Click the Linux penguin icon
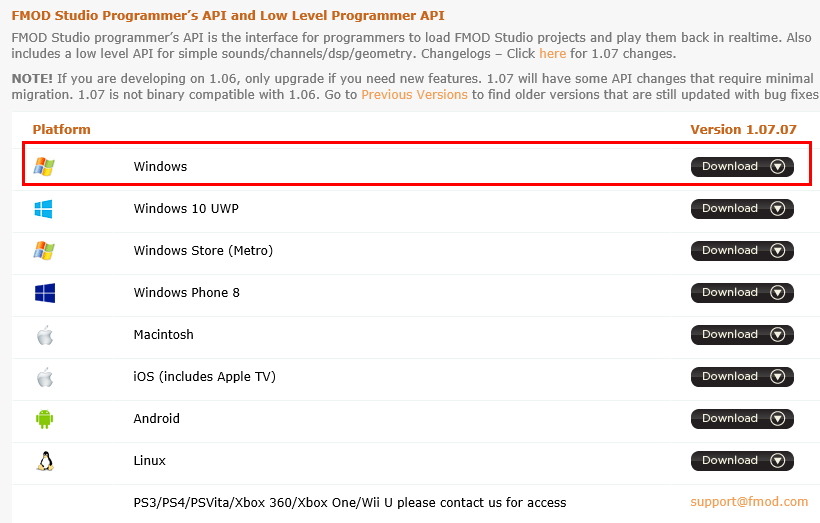820x523 pixels. pos(44,461)
